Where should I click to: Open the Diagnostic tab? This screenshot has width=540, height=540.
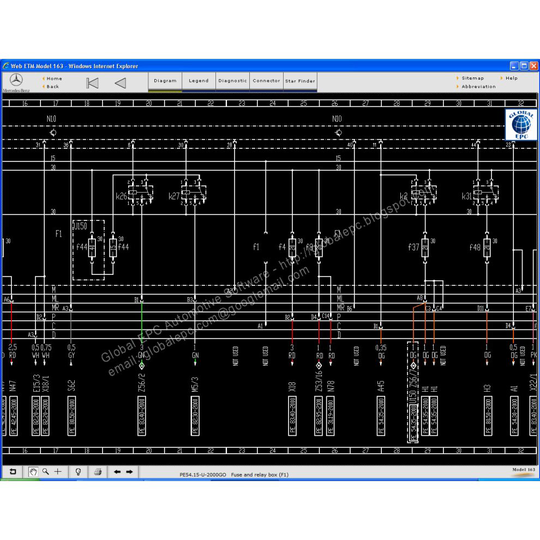pyautogui.click(x=232, y=81)
